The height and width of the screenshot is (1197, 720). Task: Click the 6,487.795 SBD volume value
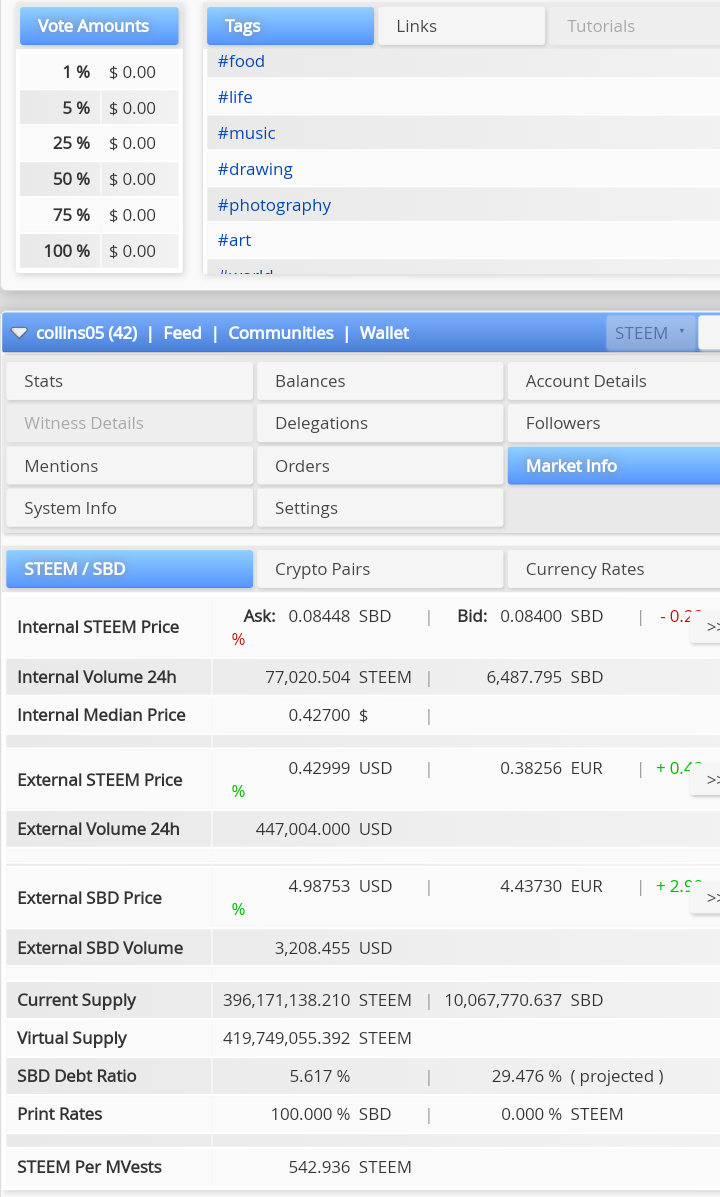click(x=545, y=677)
